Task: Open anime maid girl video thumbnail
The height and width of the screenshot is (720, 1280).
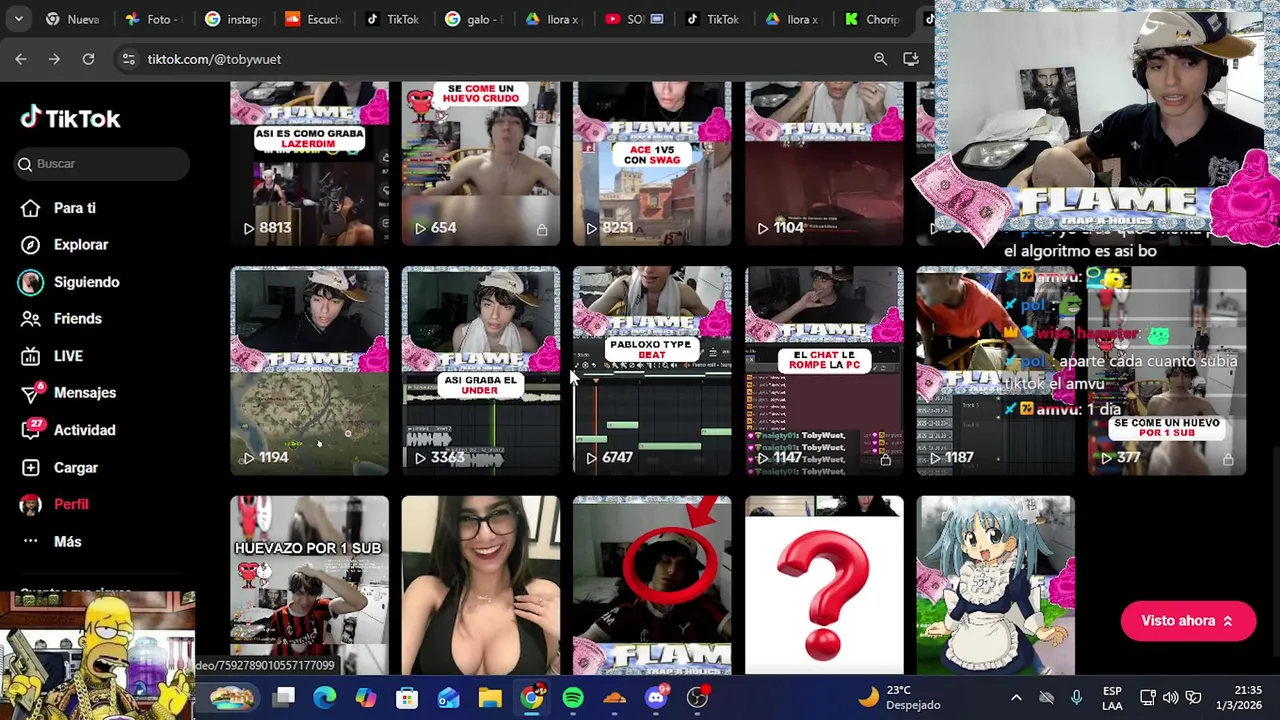Action: click(x=995, y=585)
